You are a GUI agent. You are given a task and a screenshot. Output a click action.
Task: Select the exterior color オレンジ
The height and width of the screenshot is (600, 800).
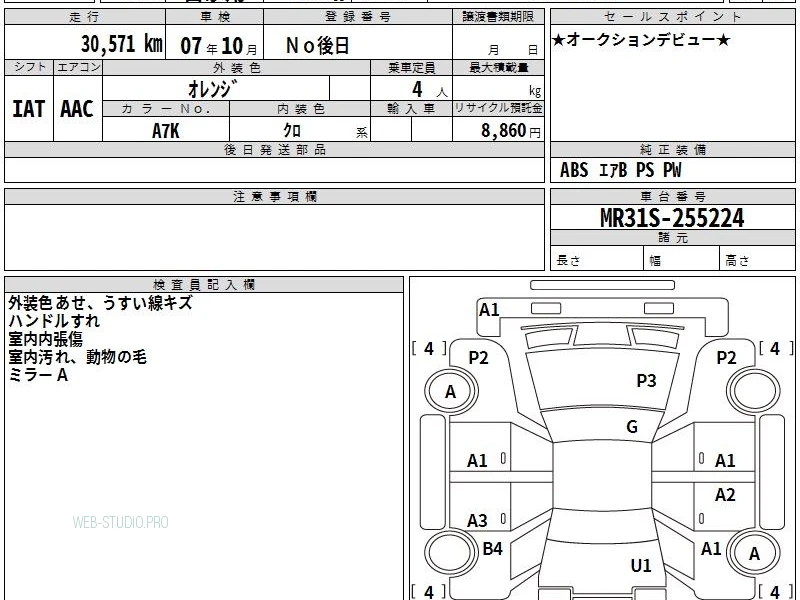[x=213, y=89]
